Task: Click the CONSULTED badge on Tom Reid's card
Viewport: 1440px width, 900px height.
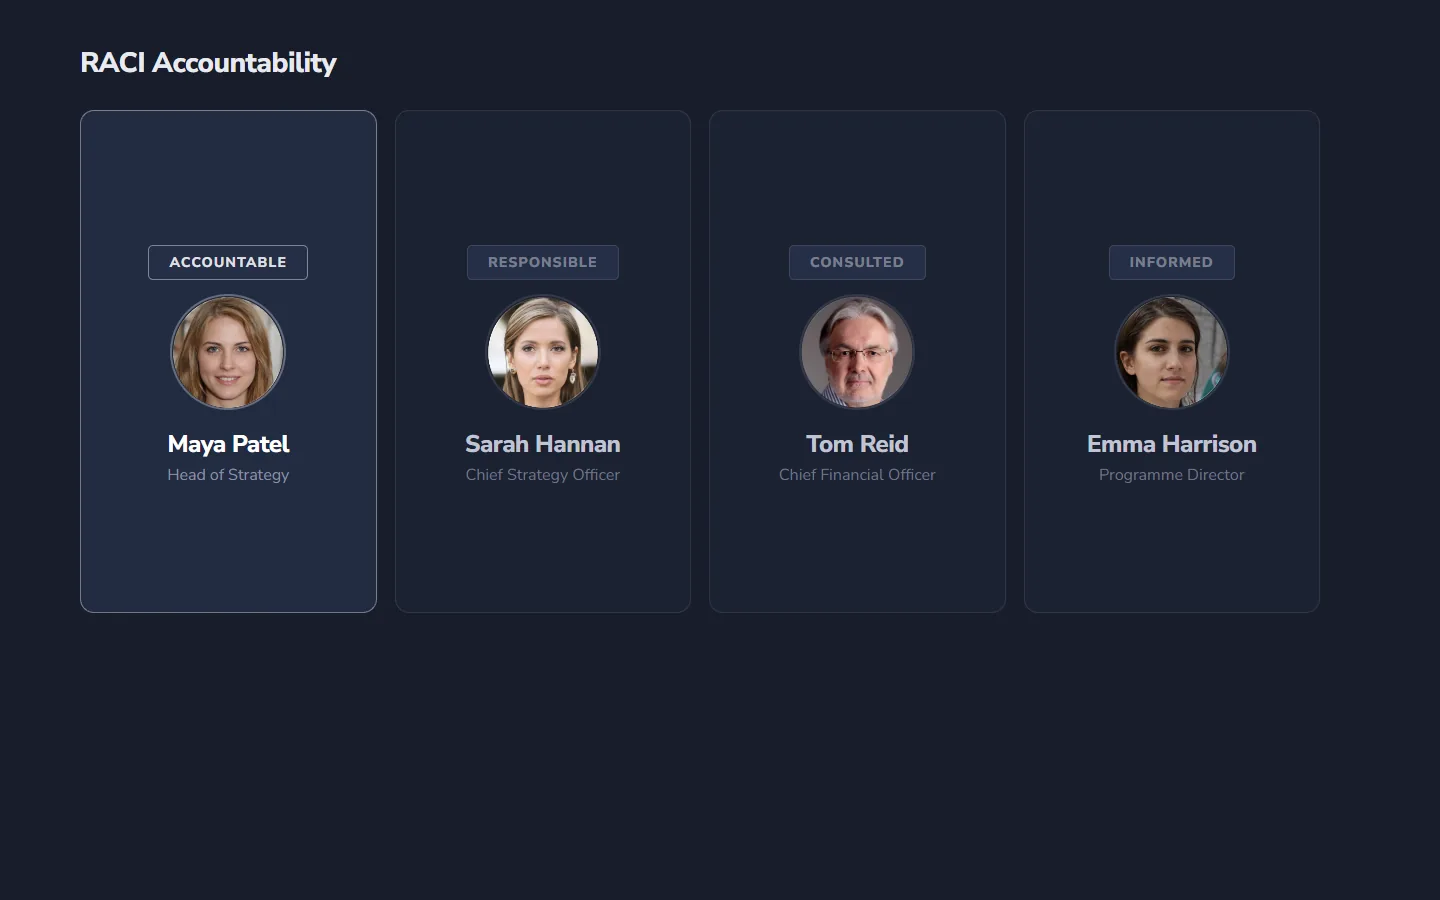Action: tap(856, 262)
